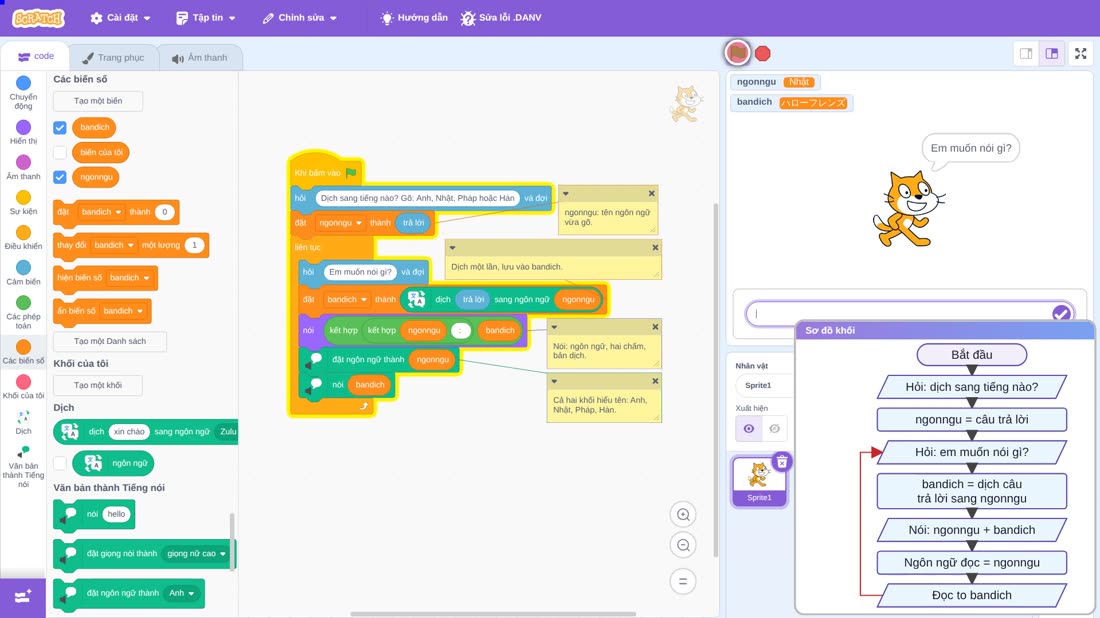The width and height of the screenshot is (1100, 618).
Task: Enter full screen stage mode
Action: [1080, 53]
